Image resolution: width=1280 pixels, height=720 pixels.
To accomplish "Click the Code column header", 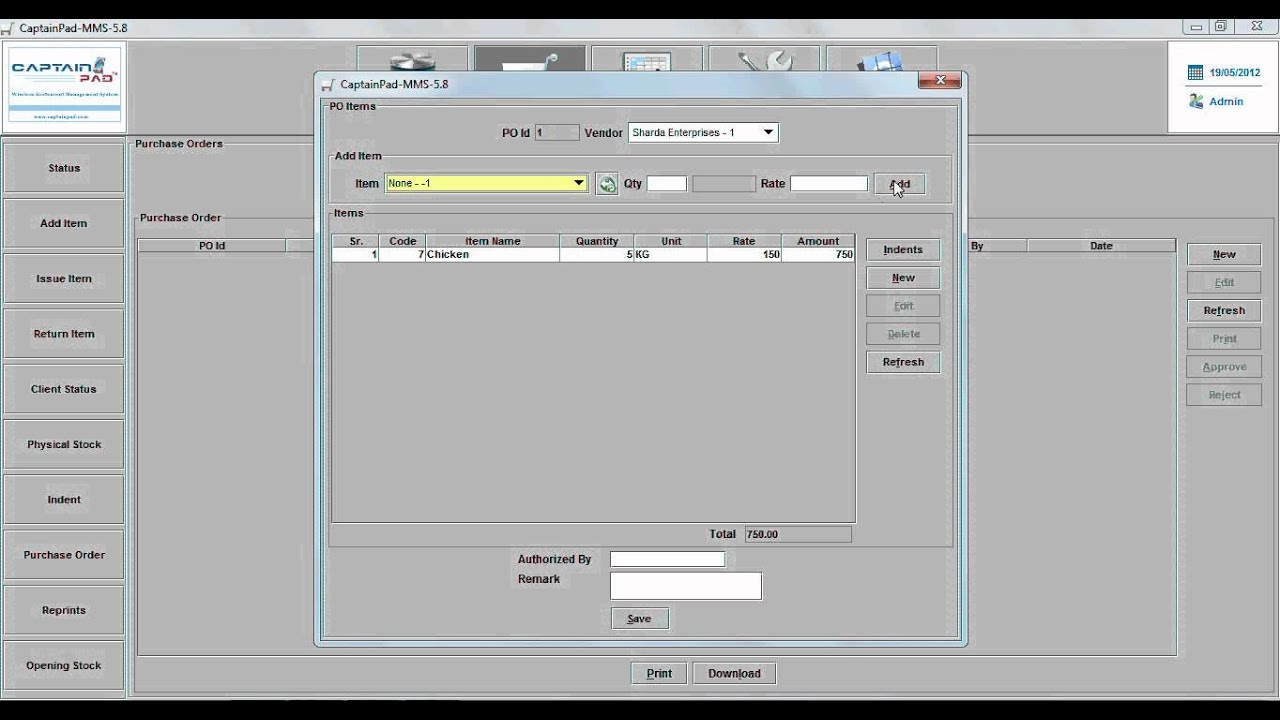I will point(402,241).
